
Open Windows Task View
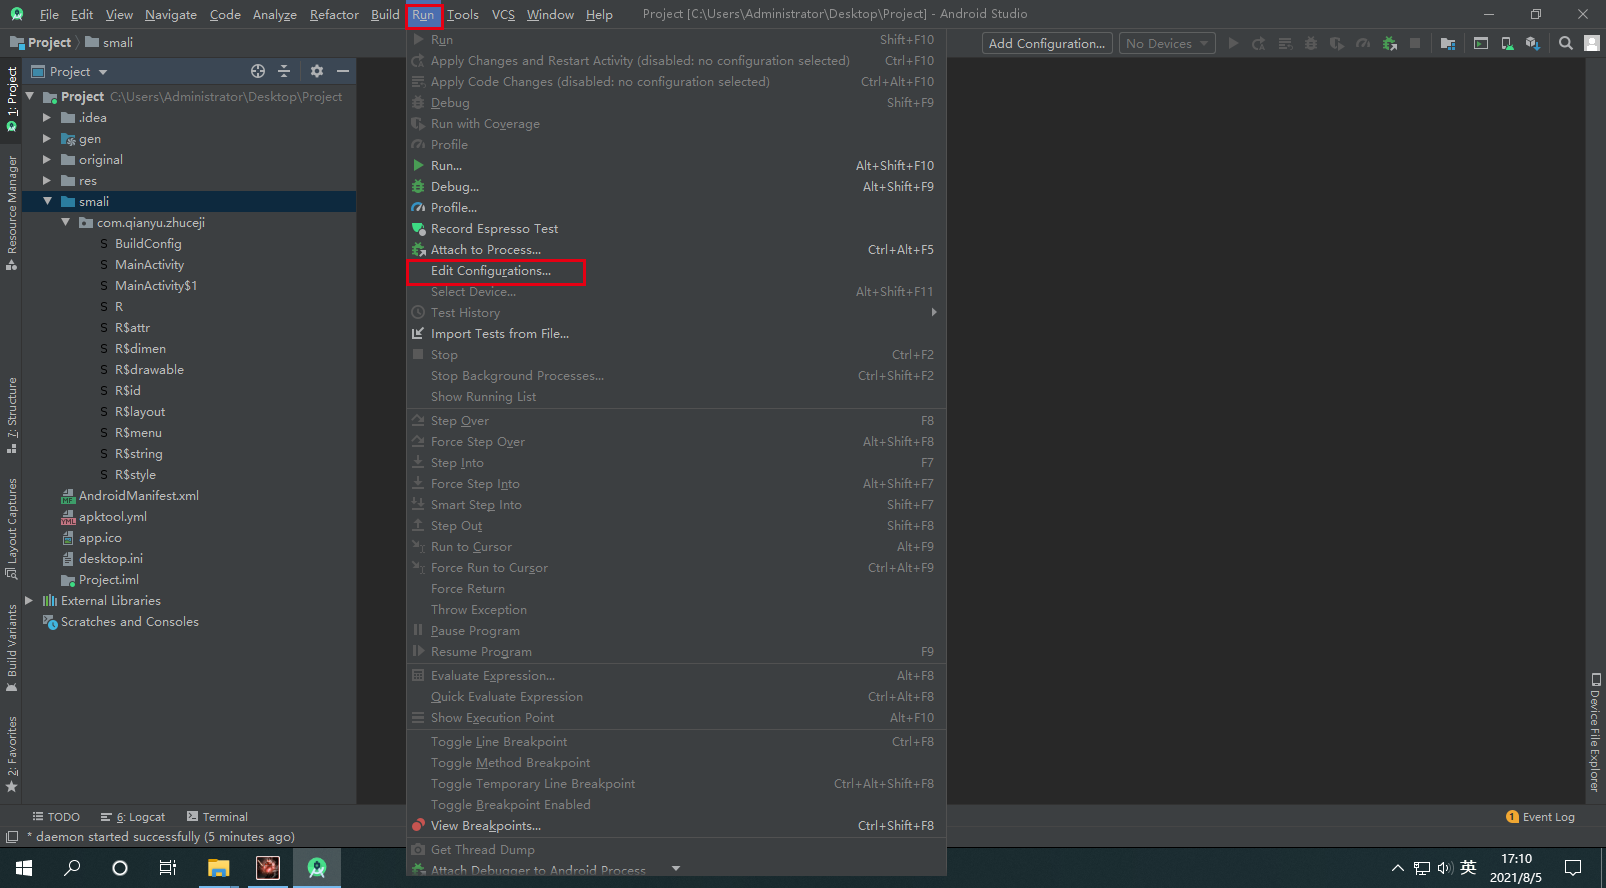[x=168, y=868]
